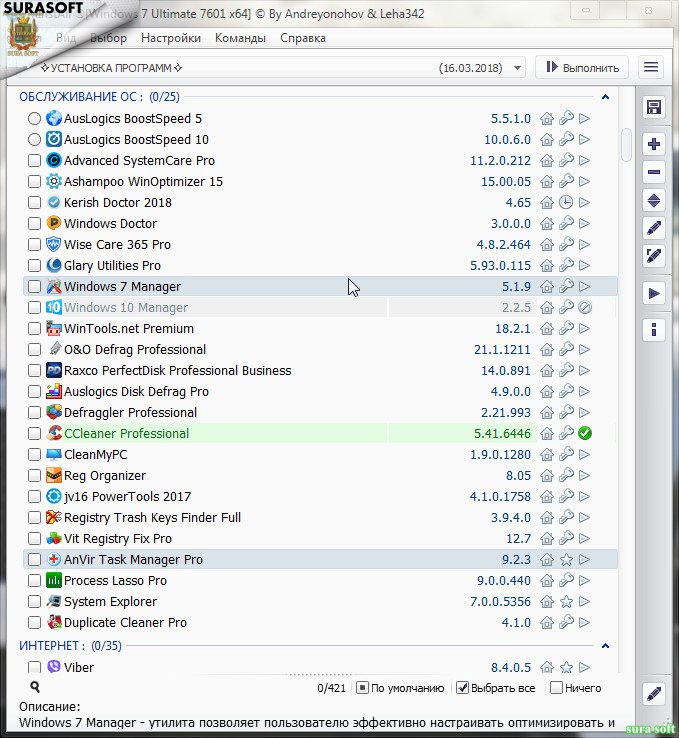679x738 pixels.
Task: Click clock (trial) icon for Kerish Doctor 2018
Action: pyautogui.click(x=566, y=202)
